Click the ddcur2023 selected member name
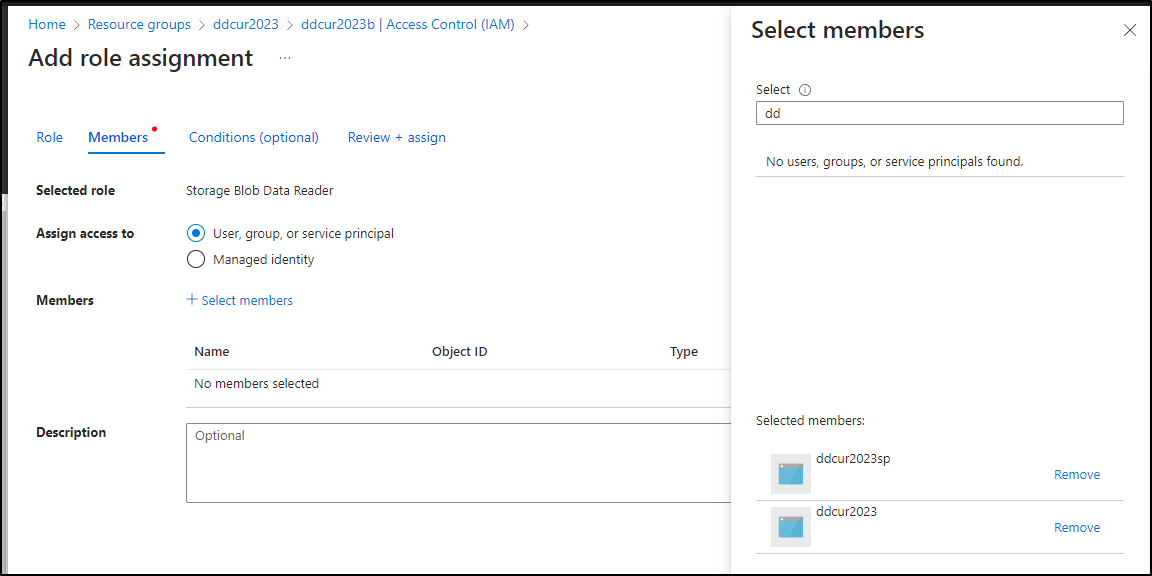This screenshot has height=576, width=1152. tap(846, 511)
